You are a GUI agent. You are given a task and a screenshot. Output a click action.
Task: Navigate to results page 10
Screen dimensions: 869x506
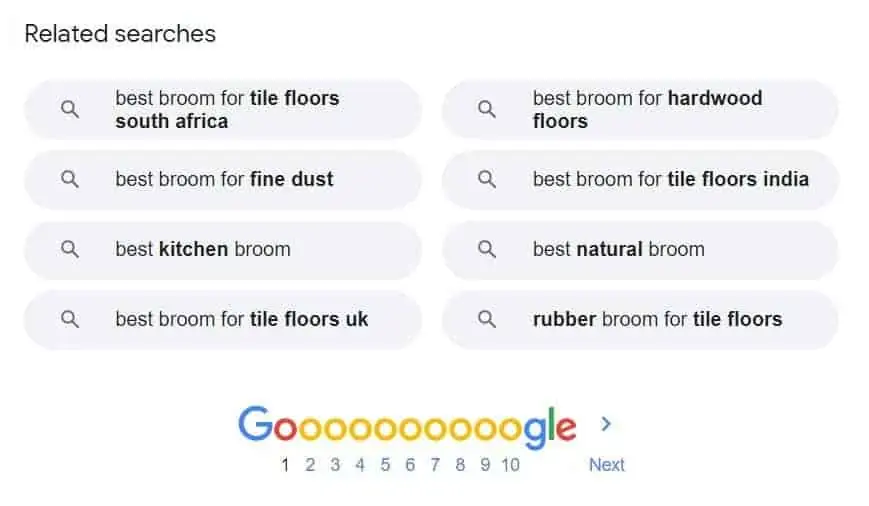click(510, 465)
